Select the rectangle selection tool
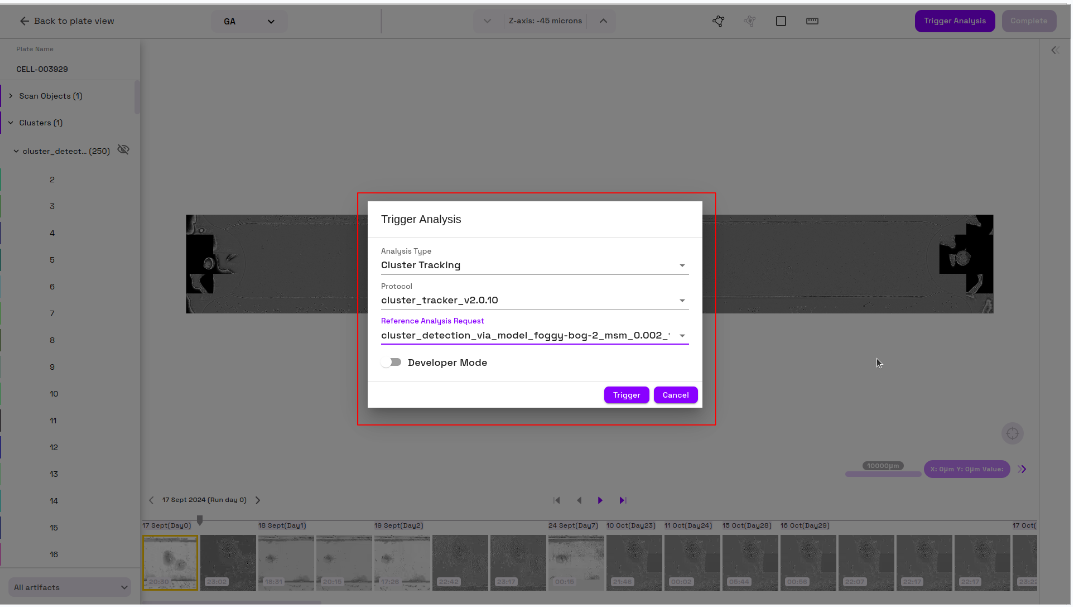The height and width of the screenshot is (607, 1073). tap(780, 21)
